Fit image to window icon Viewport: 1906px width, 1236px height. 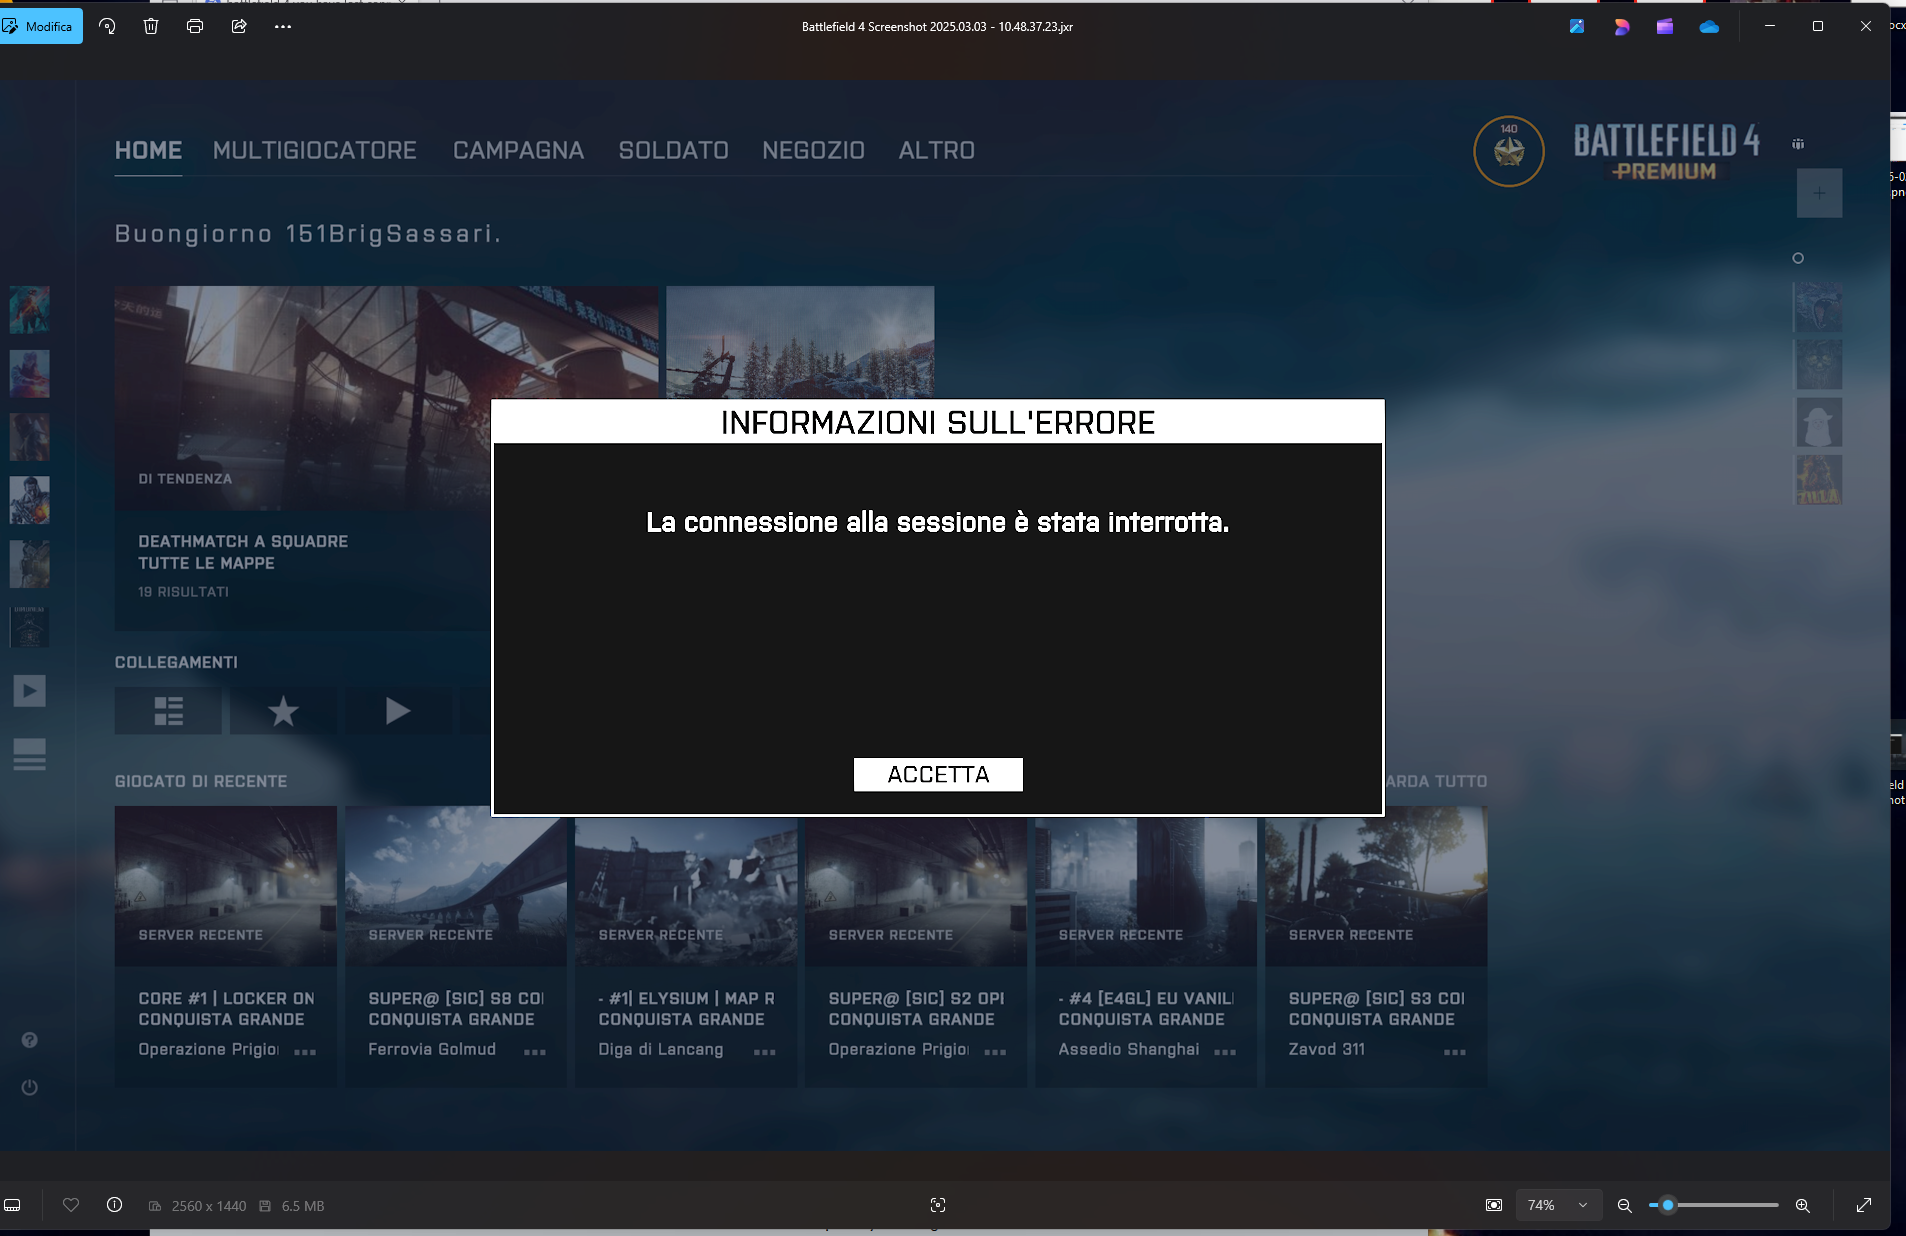(x=1494, y=1205)
